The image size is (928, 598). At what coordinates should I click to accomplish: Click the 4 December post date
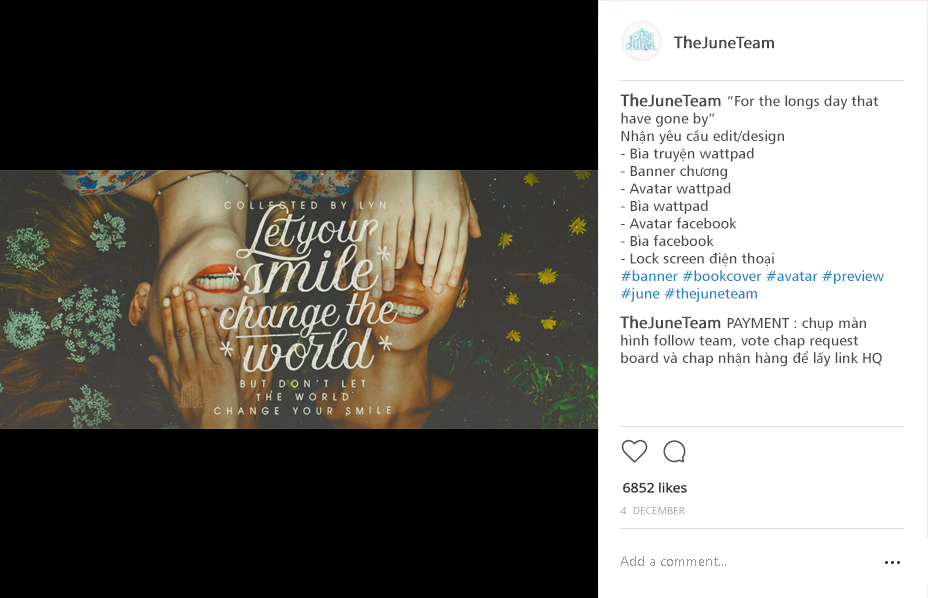coord(652,510)
